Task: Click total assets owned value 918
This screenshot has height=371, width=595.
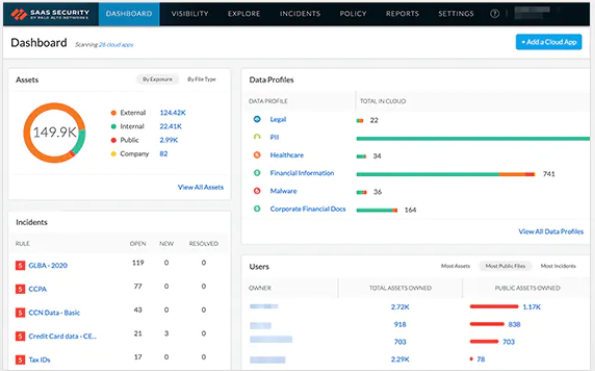Action: (400, 324)
